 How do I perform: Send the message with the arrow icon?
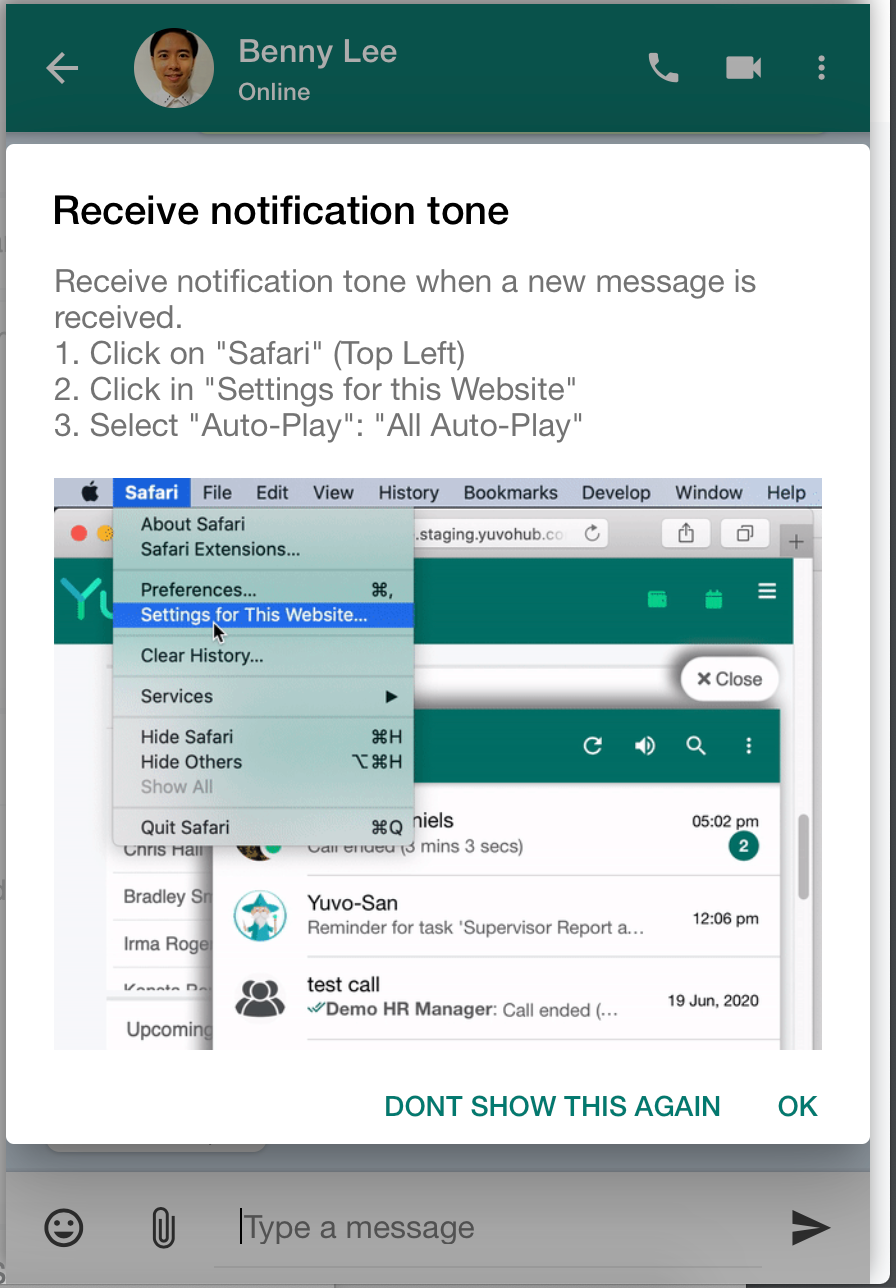tap(810, 1227)
